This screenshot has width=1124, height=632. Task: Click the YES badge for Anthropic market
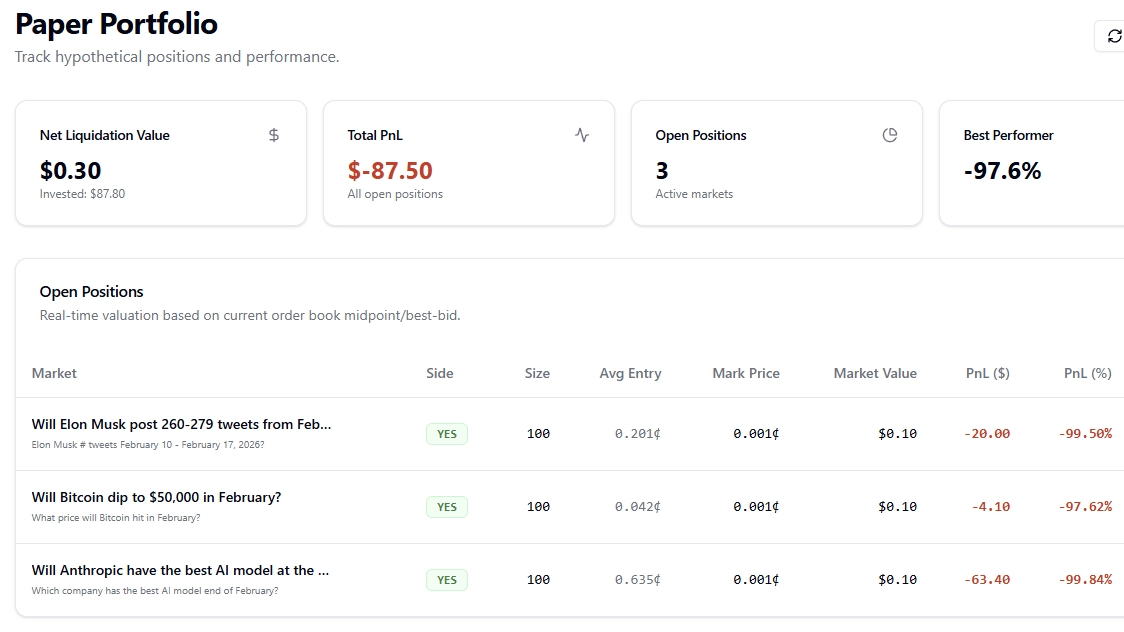pyautogui.click(x=446, y=580)
